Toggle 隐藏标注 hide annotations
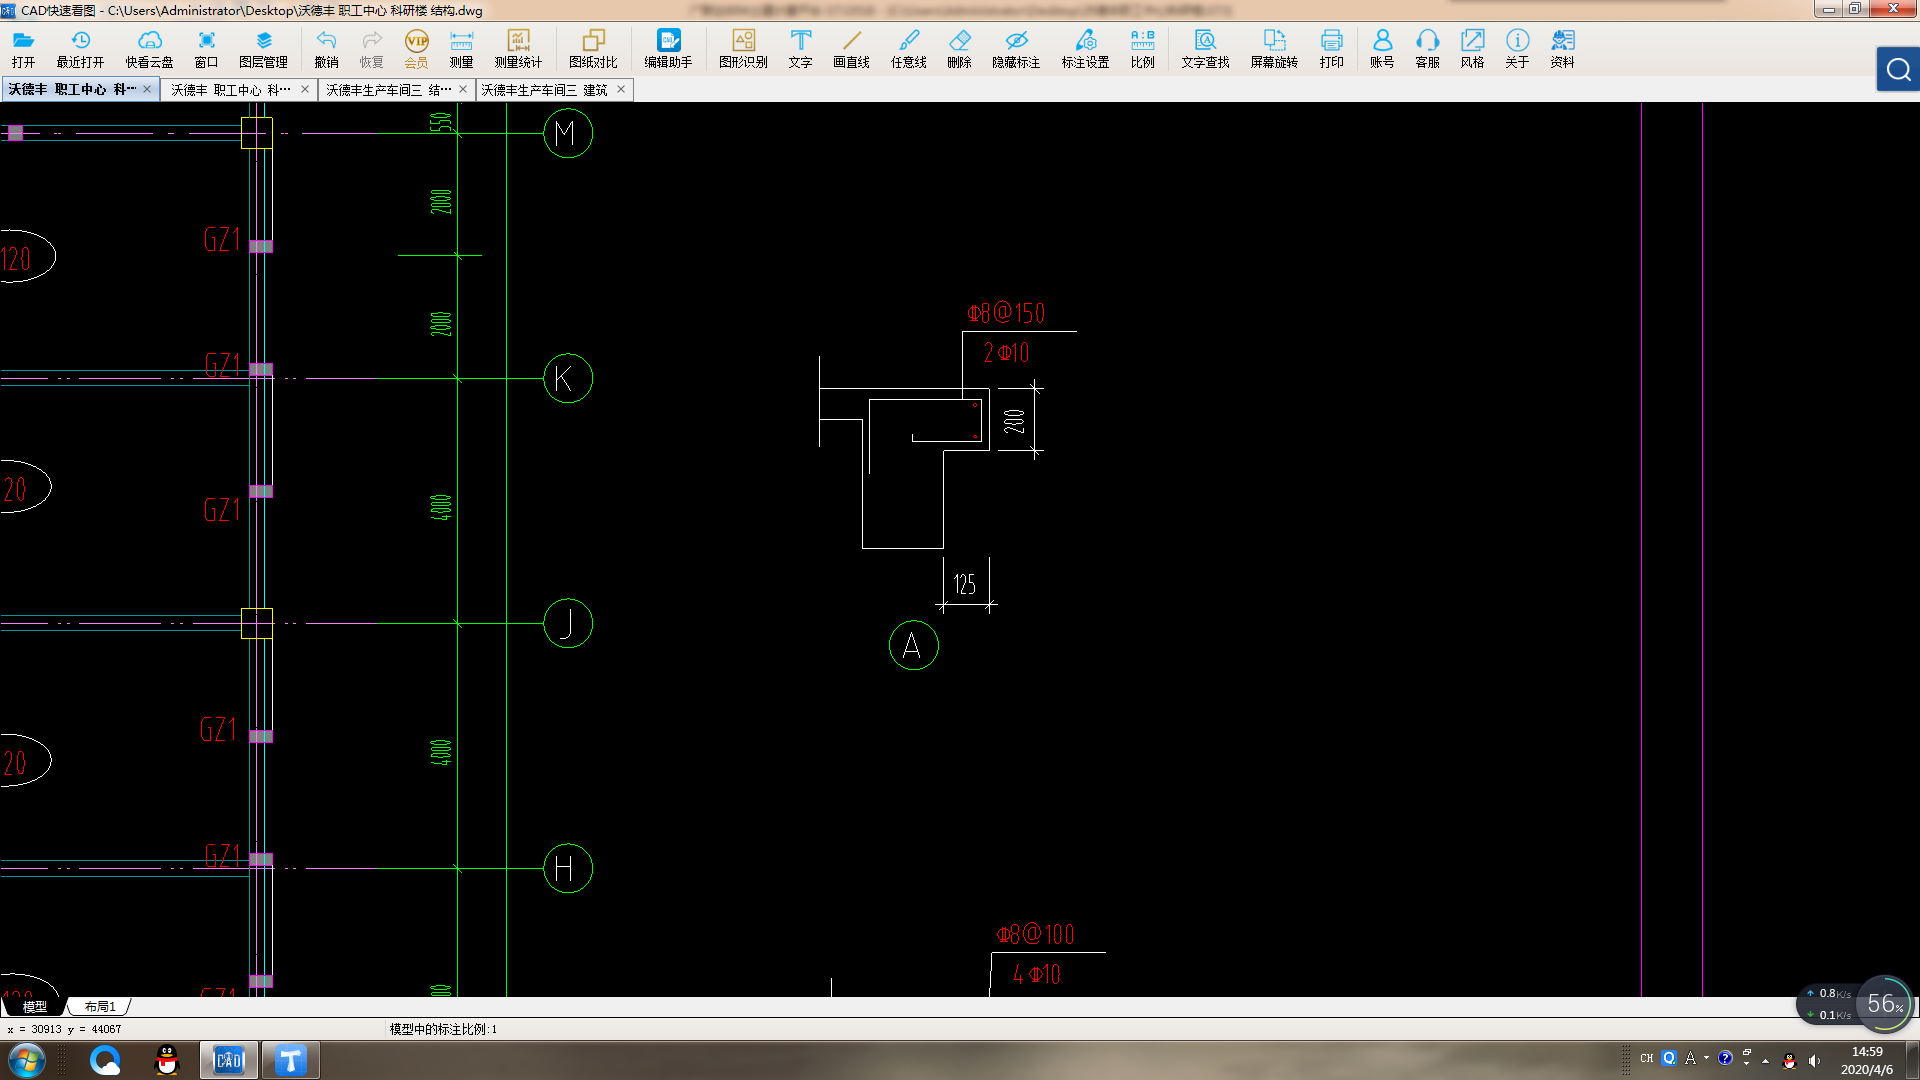 (1016, 47)
